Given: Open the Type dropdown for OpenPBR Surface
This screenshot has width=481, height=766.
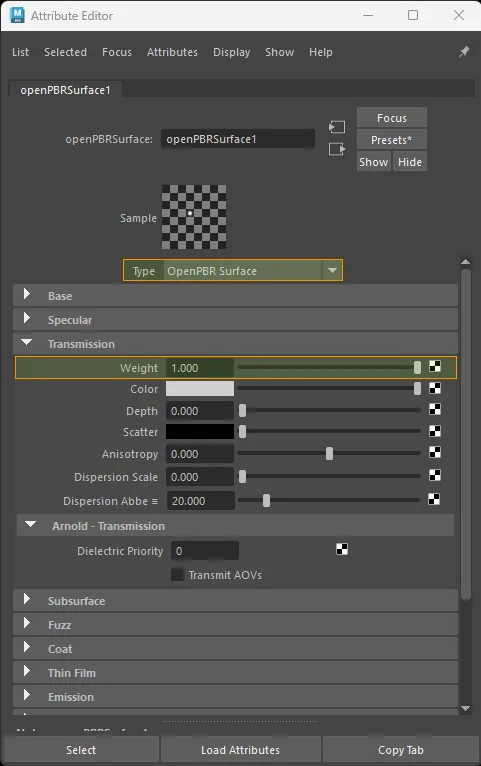Looking at the screenshot, I should (x=332, y=270).
